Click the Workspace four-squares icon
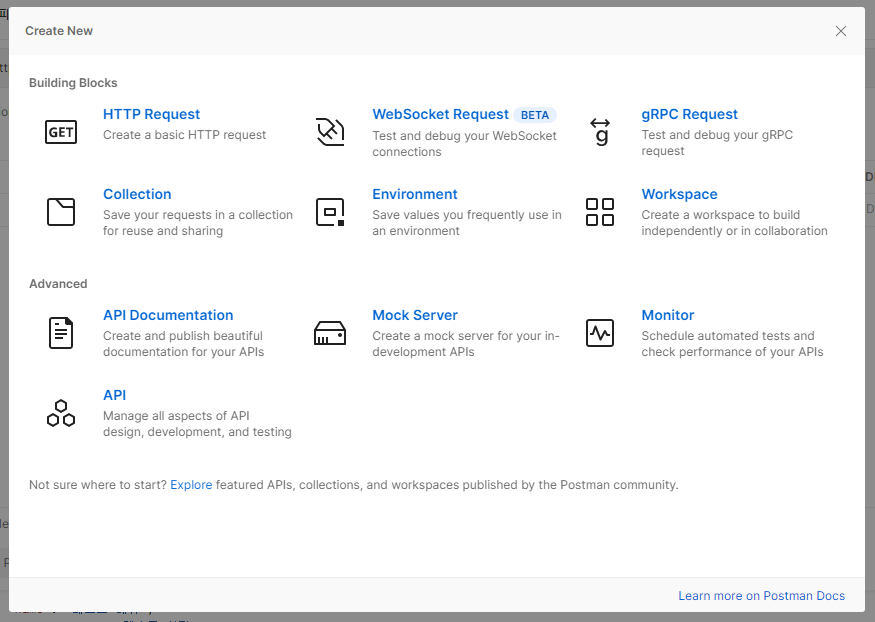Image resolution: width=875 pixels, height=622 pixels. tap(600, 212)
